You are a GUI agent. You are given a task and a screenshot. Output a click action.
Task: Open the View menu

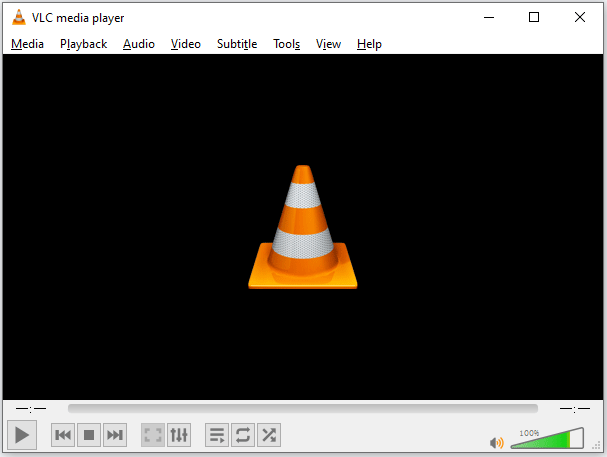(x=328, y=44)
